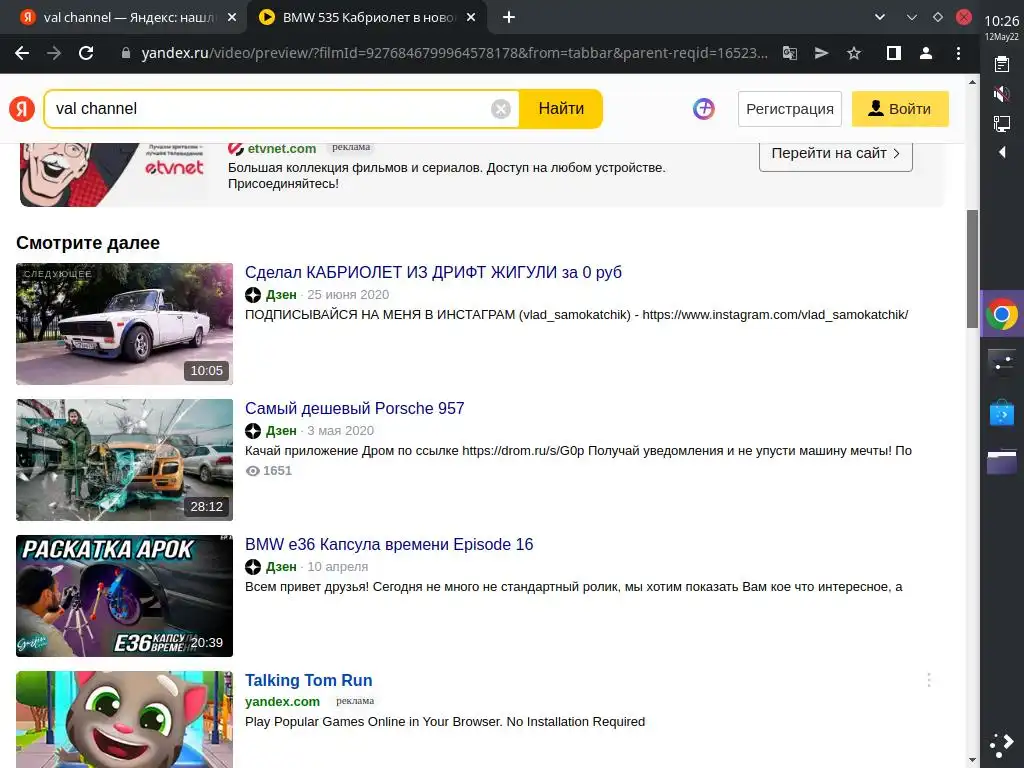This screenshot has height=768, width=1024.
Task: Click the Регистрация button
Action: point(790,109)
